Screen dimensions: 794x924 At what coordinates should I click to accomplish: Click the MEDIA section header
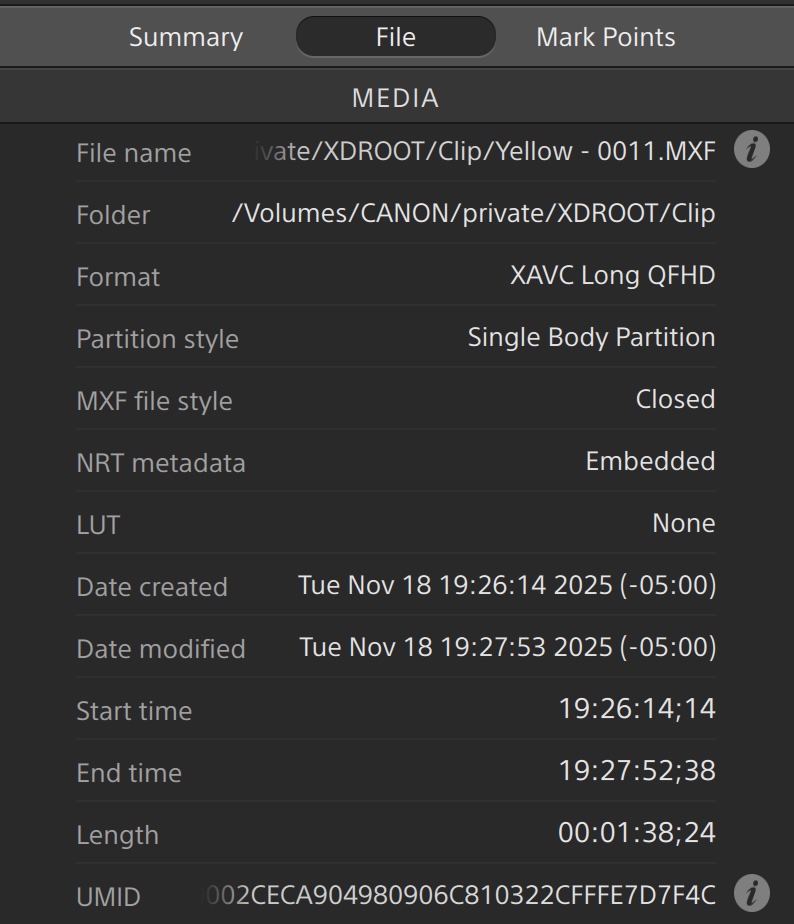point(396,98)
